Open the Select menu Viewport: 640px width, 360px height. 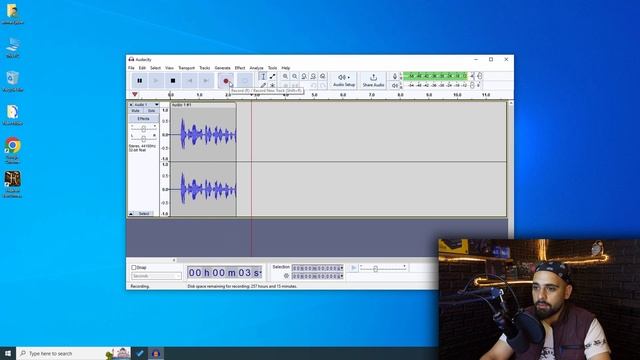(x=156, y=68)
